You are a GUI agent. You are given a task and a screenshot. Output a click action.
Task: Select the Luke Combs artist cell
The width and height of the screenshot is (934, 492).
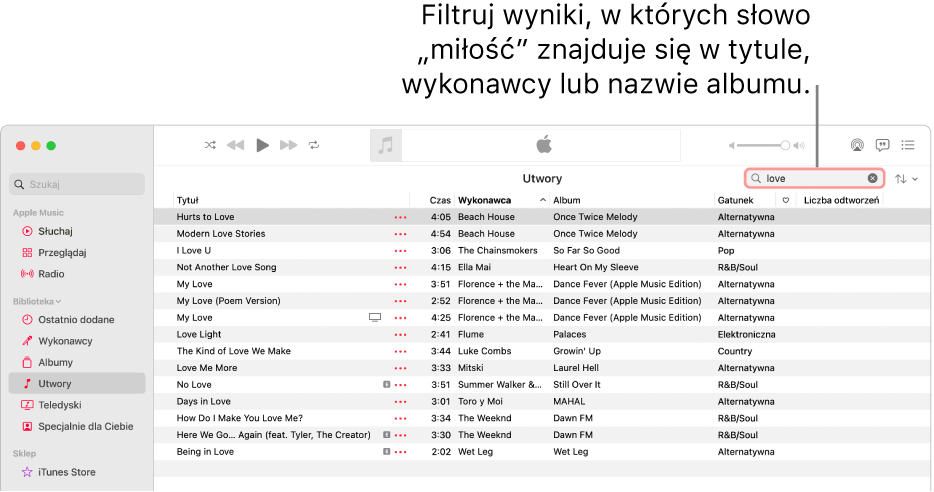pyautogui.click(x=484, y=351)
